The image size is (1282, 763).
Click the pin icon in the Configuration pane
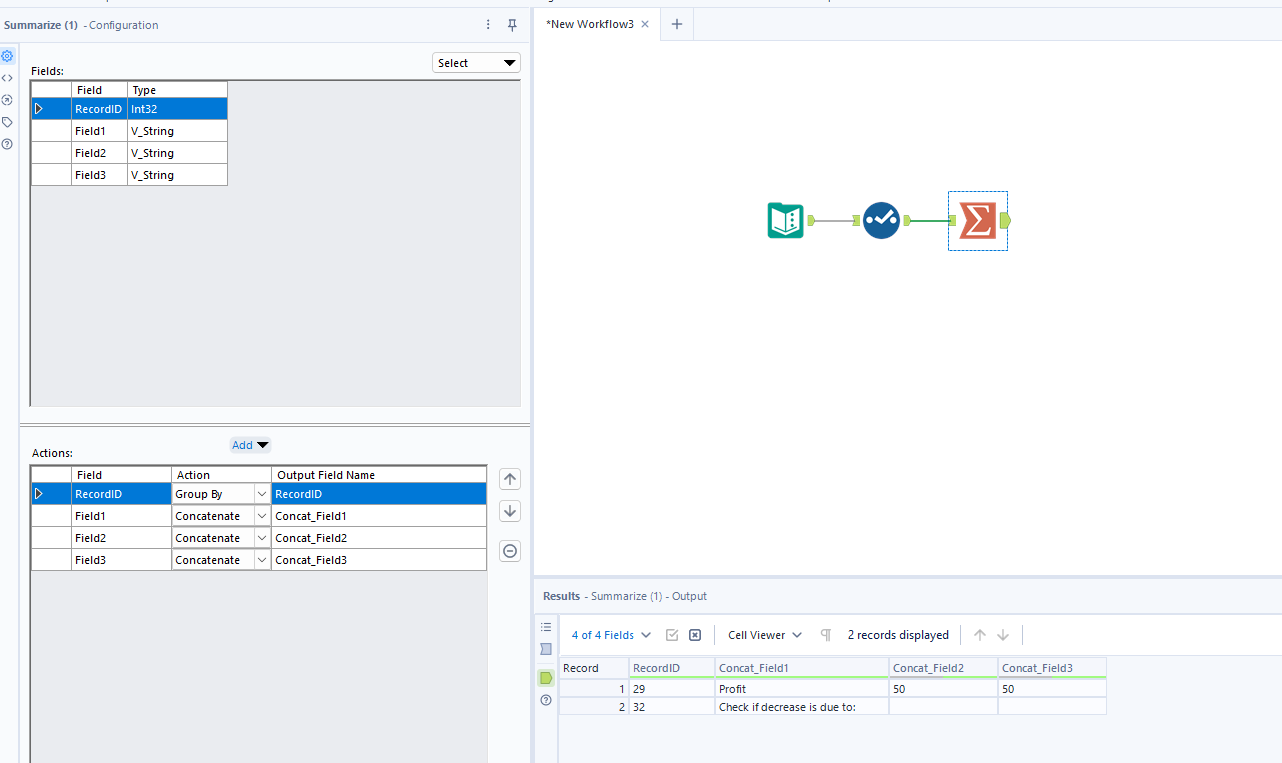tap(512, 24)
